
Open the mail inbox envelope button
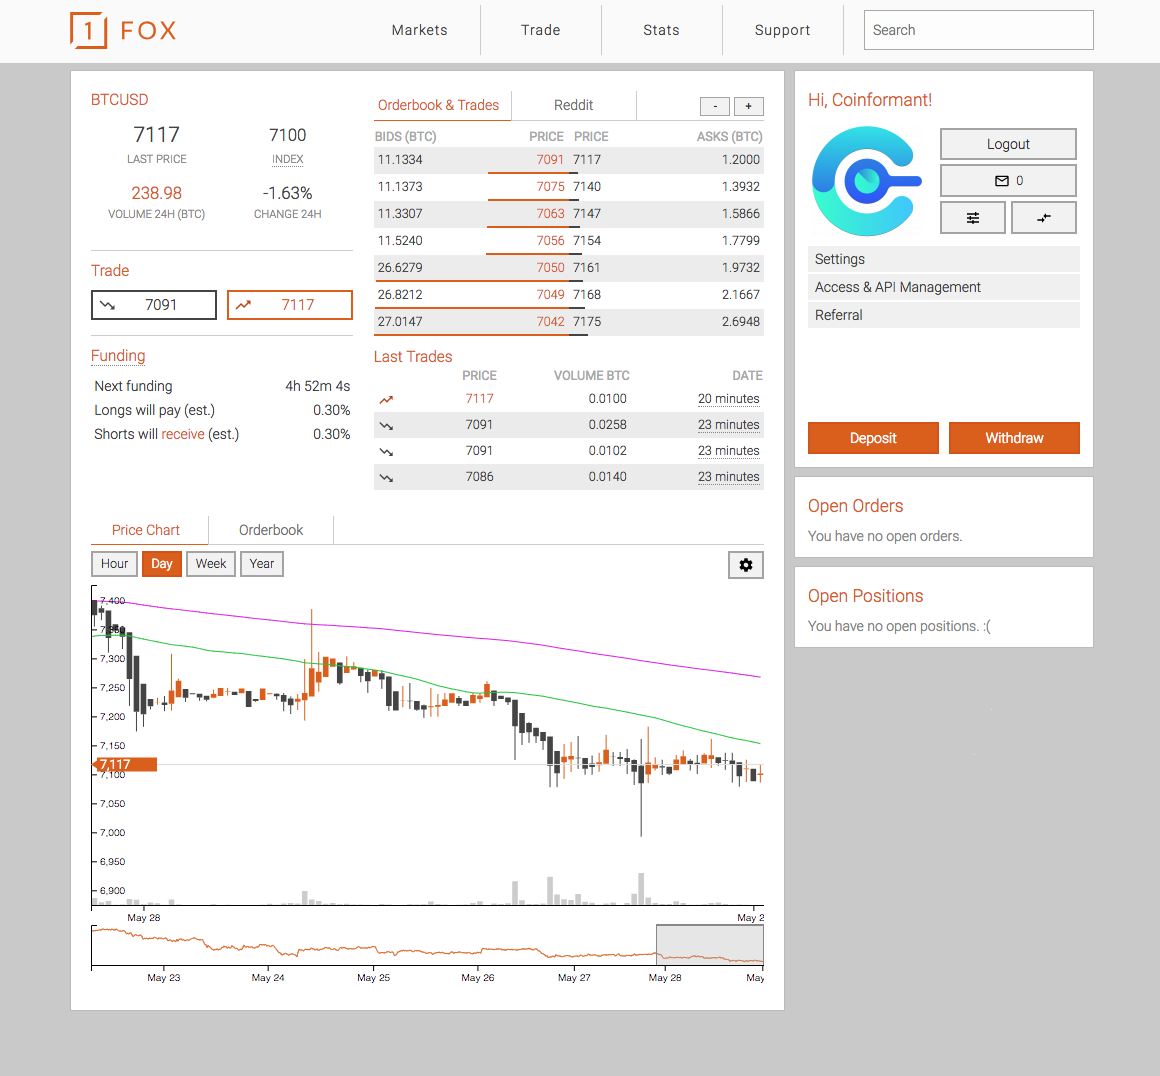click(x=1008, y=181)
